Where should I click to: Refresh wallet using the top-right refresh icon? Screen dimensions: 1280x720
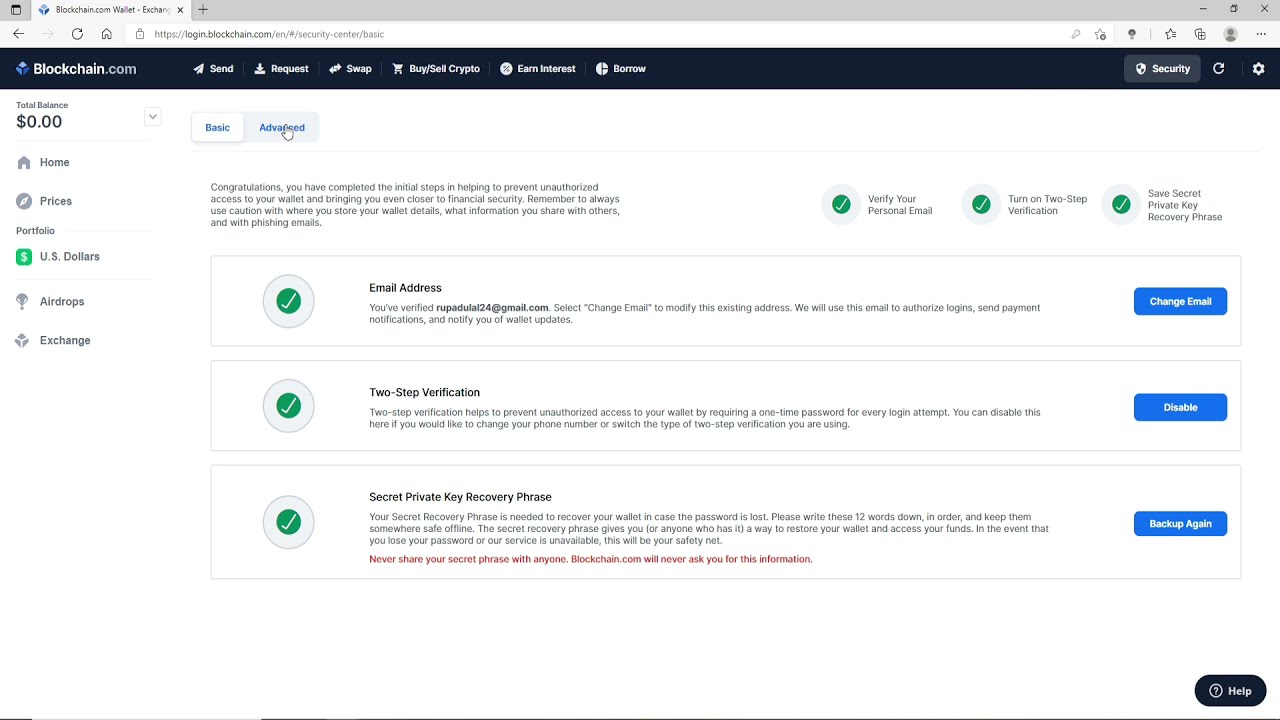pos(1218,69)
